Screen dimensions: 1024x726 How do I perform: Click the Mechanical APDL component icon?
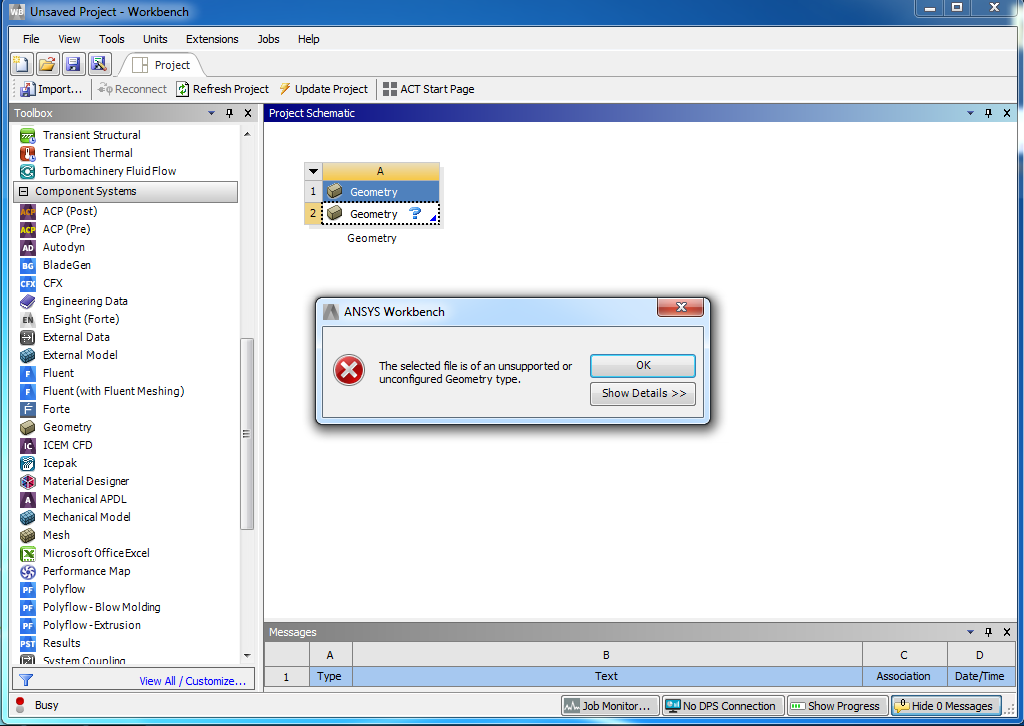pos(27,499)
